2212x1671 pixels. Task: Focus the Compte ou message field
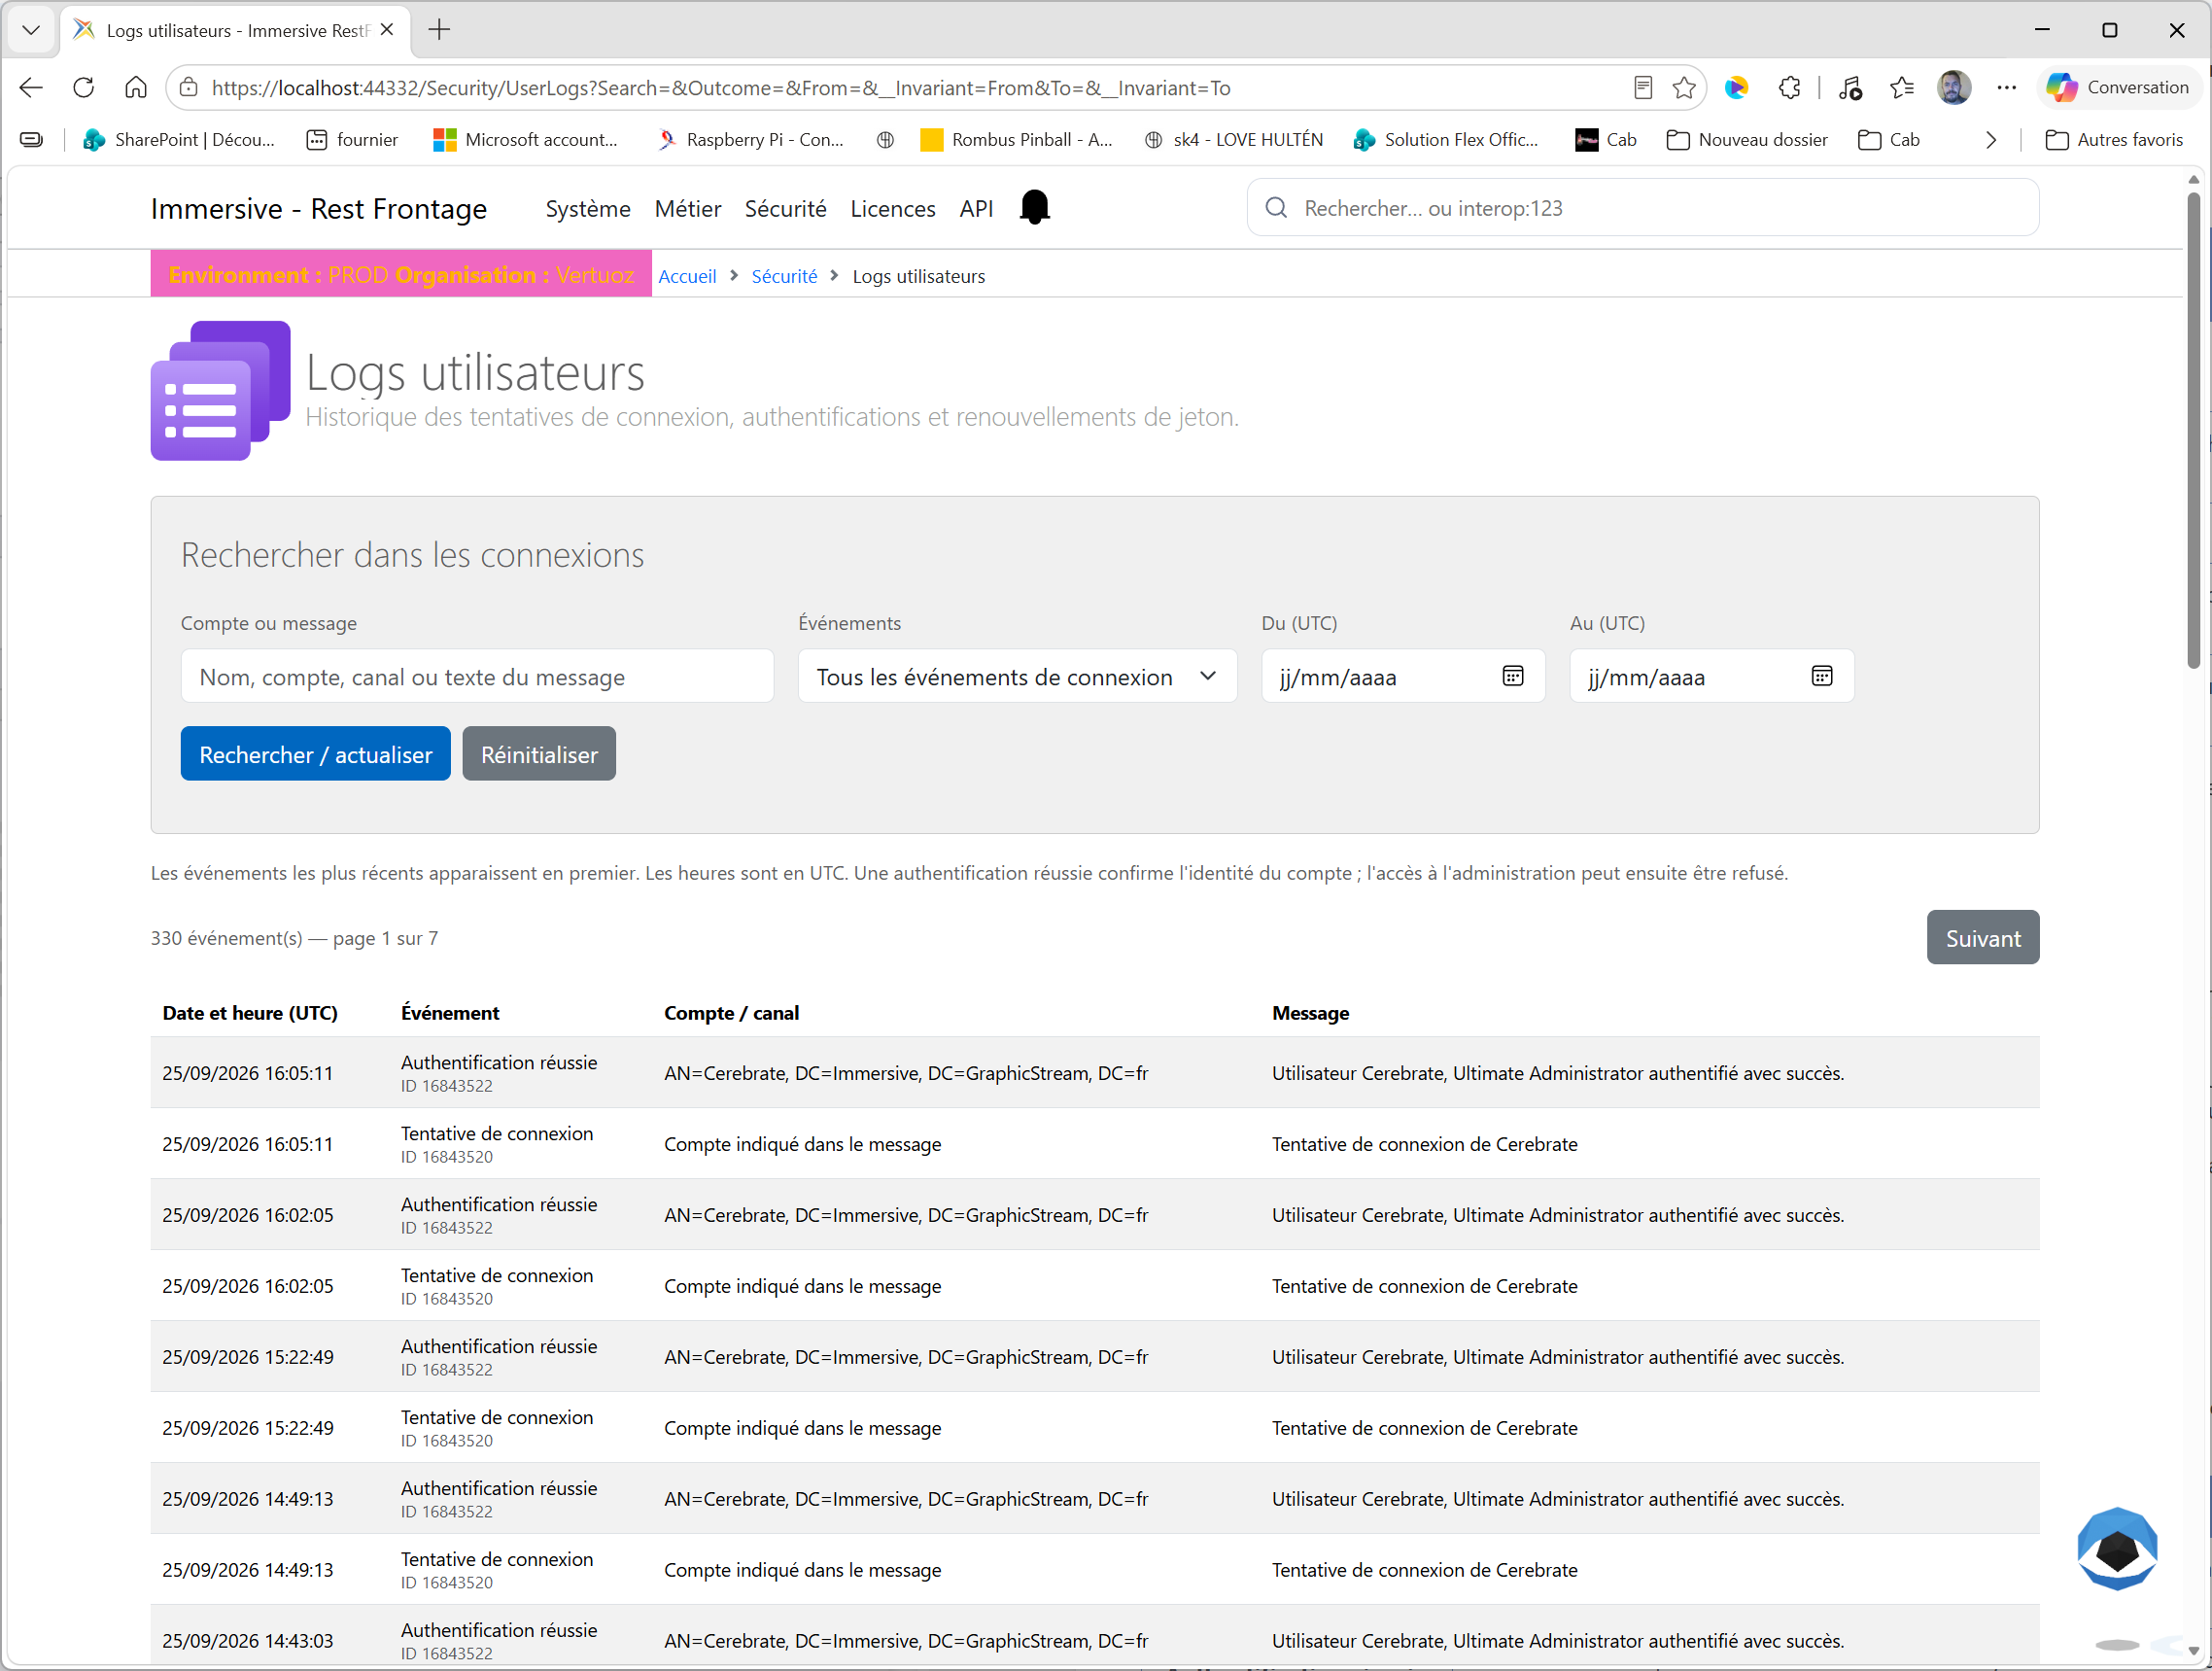click(477, 676)
